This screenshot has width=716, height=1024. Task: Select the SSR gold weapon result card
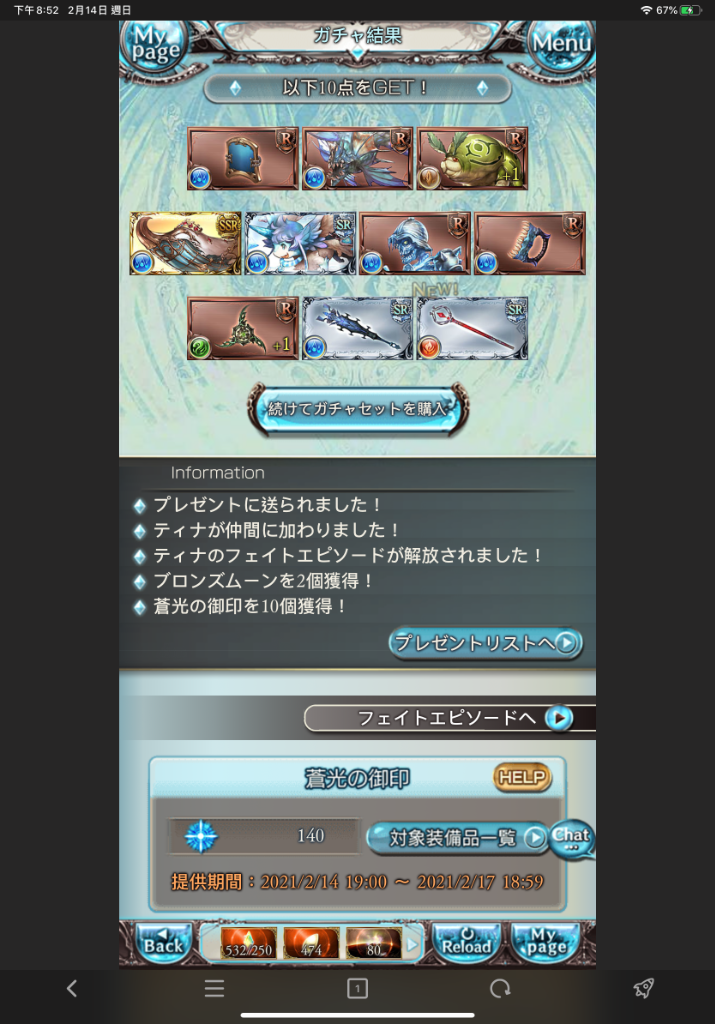pyautogui.click(x=186, y=243)
